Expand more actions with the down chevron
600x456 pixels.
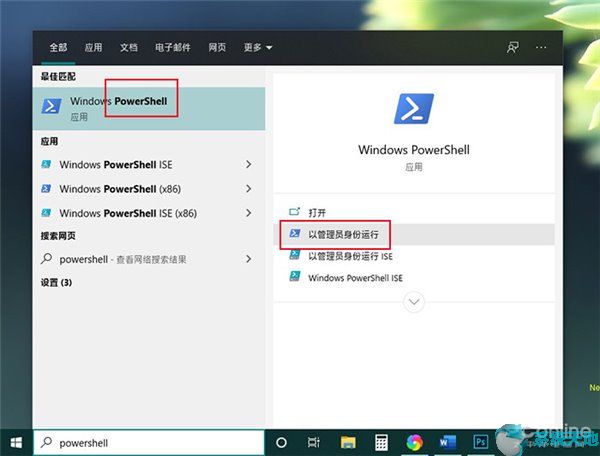tap(414, 302)
